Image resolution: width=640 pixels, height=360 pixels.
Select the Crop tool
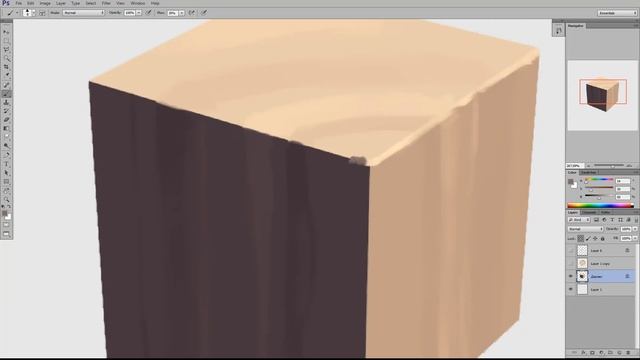pos(6,67)
